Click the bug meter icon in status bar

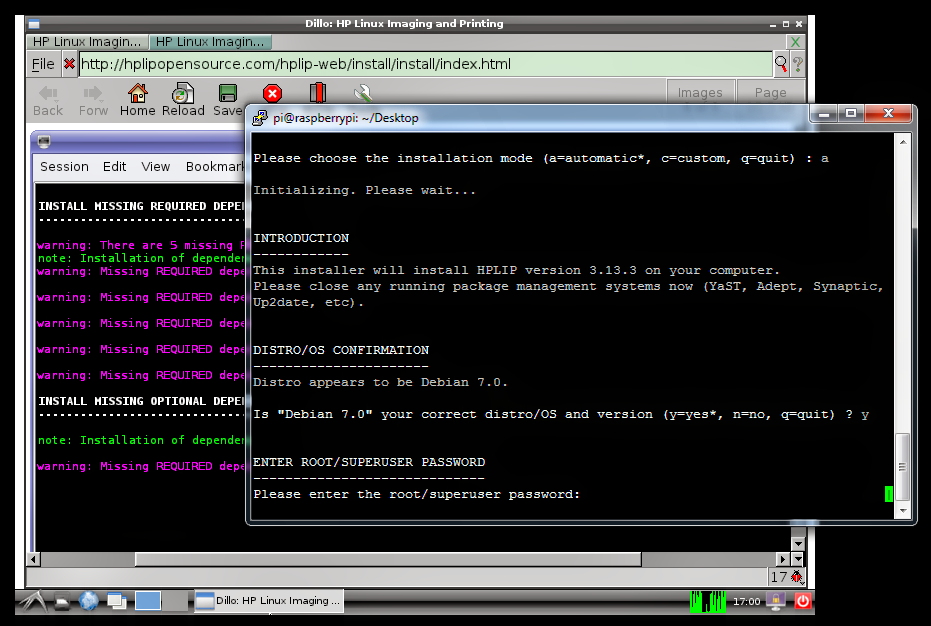(797, 577)
